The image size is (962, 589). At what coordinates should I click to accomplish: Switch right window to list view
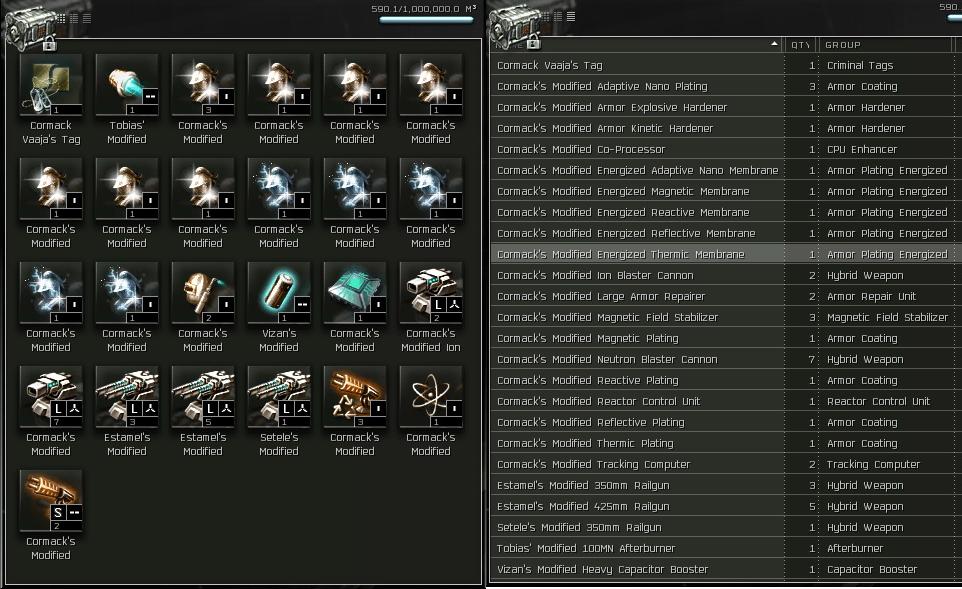coord(571,17)
